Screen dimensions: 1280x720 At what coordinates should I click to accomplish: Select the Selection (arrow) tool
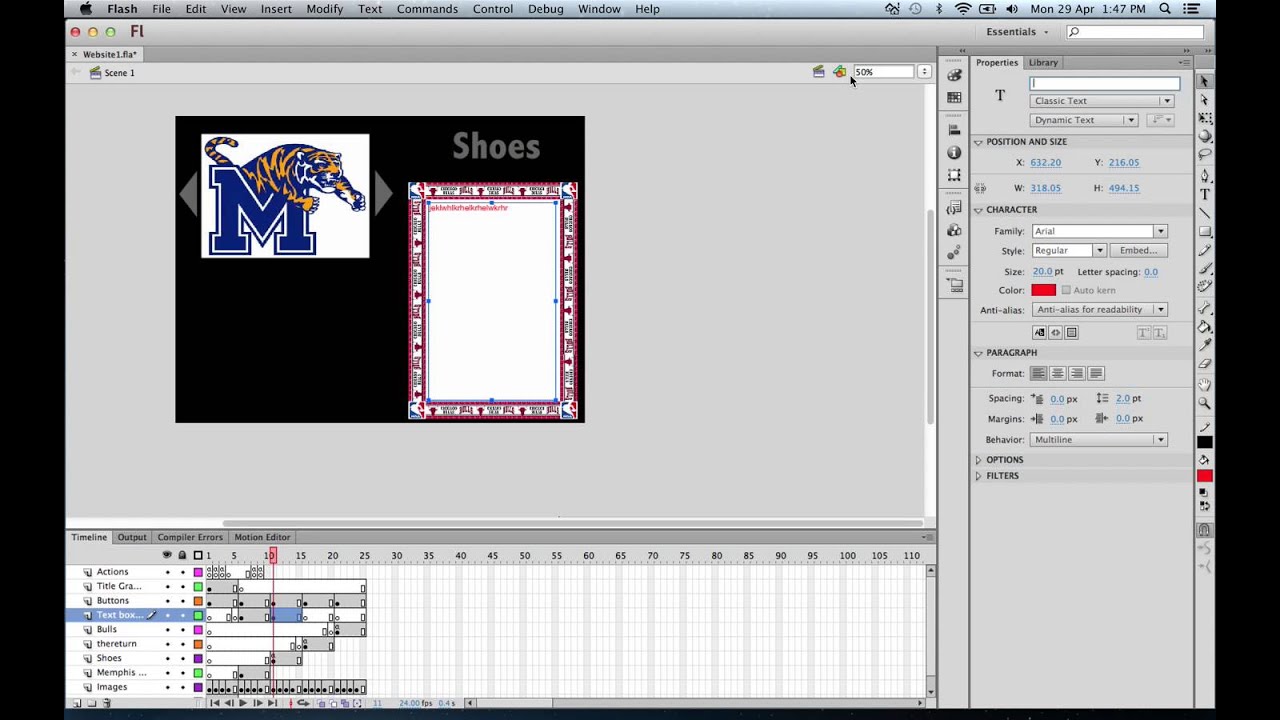click(x=1204, y=81)
